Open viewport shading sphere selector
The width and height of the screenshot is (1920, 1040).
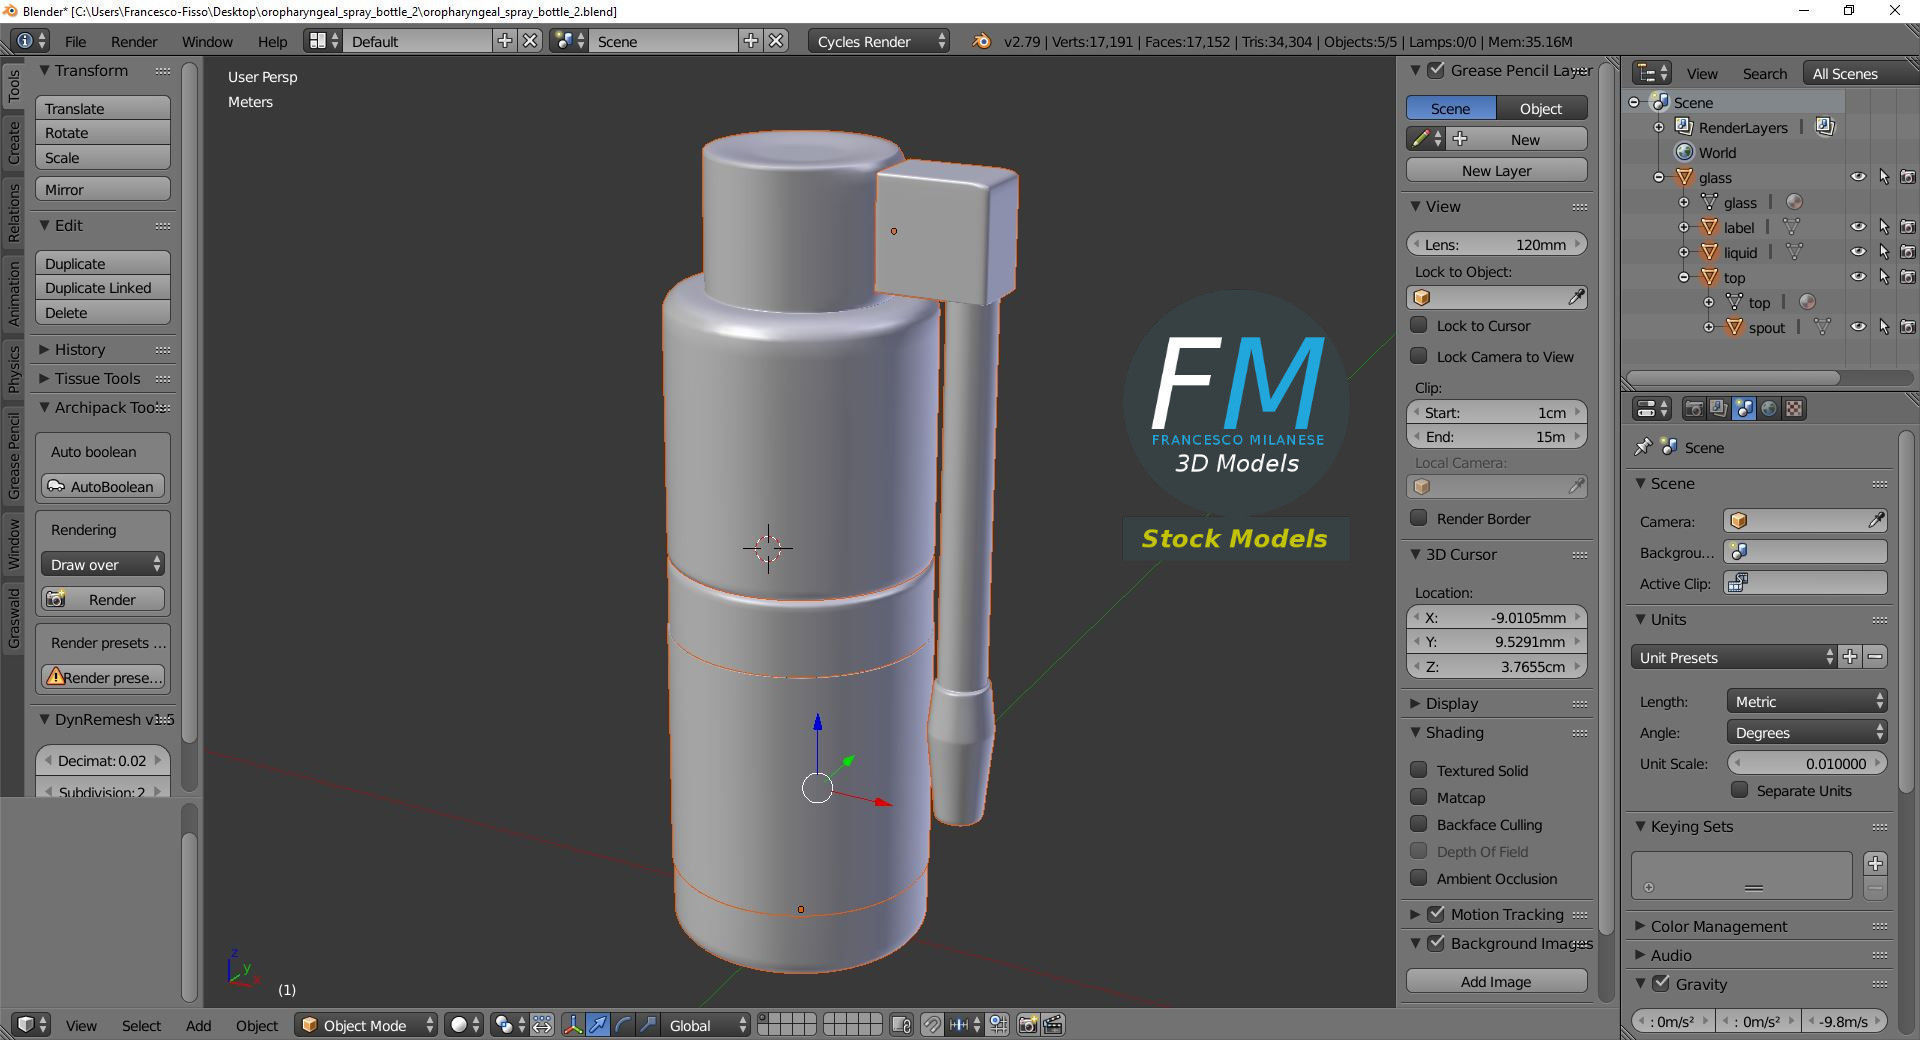coord(463,1024)
